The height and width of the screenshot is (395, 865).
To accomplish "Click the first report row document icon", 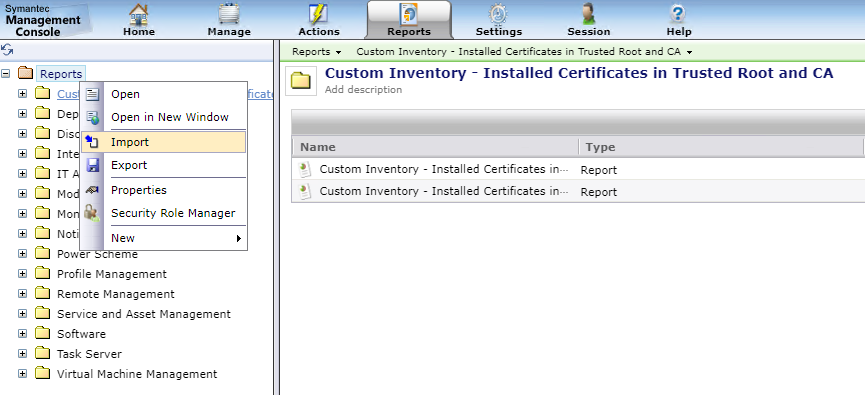I will 305,169.
